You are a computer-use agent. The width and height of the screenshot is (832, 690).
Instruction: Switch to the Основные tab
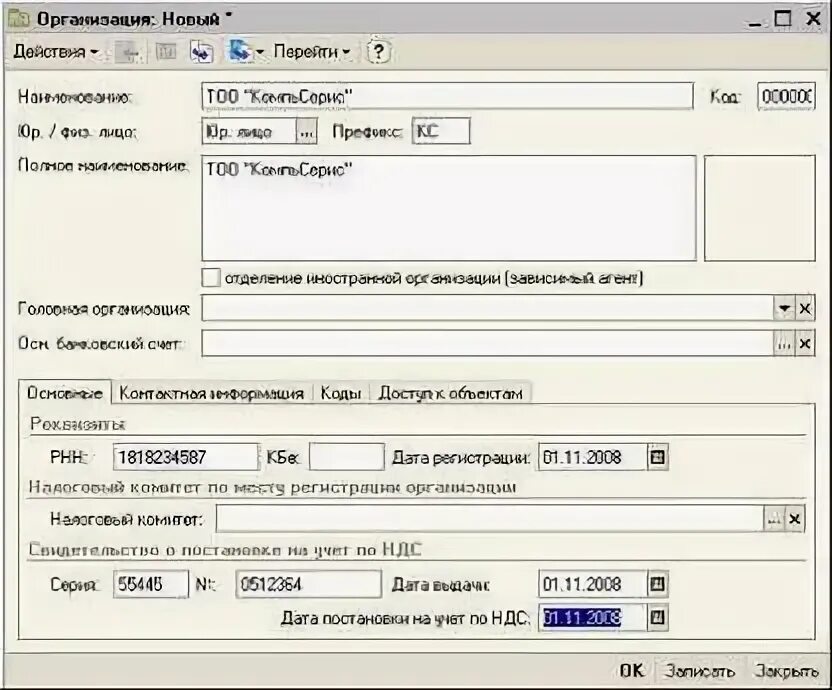(x=65, y=393)
